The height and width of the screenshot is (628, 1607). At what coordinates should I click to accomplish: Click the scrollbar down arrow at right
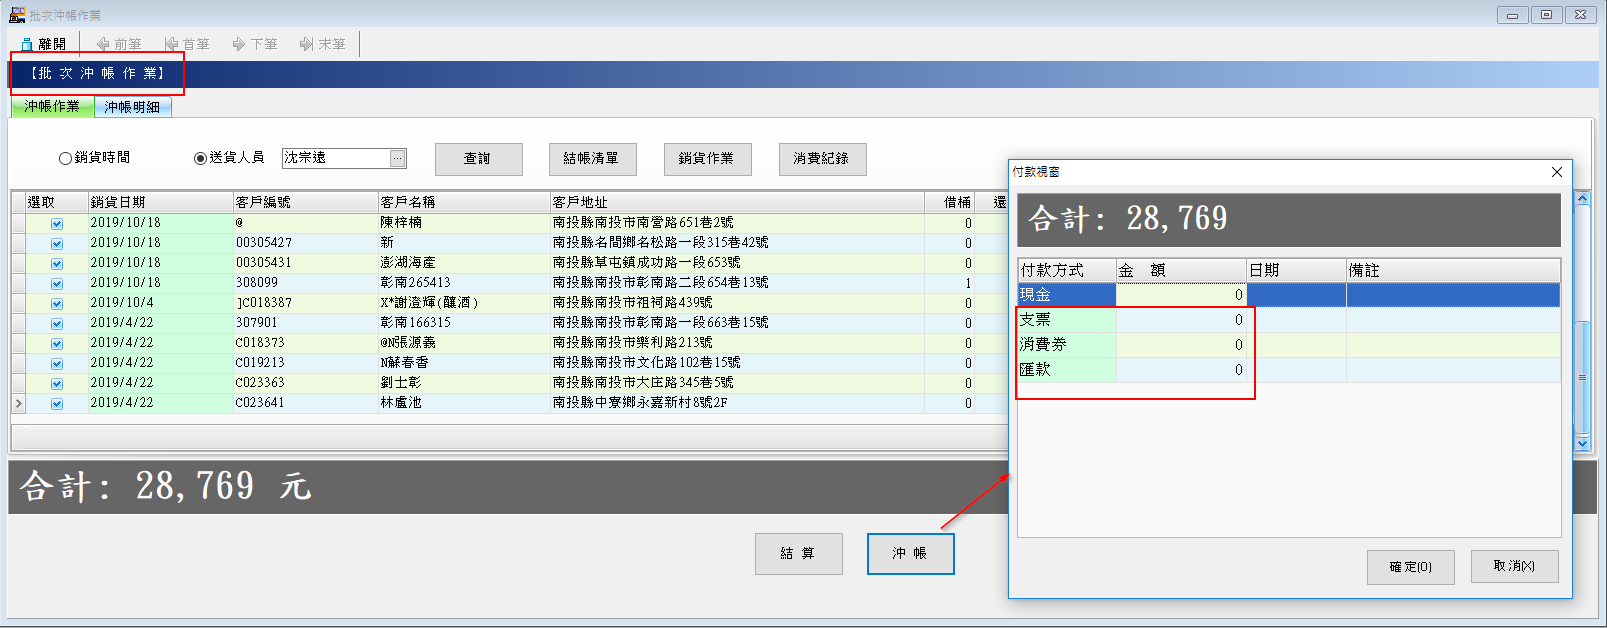[x=1582, y=443]
